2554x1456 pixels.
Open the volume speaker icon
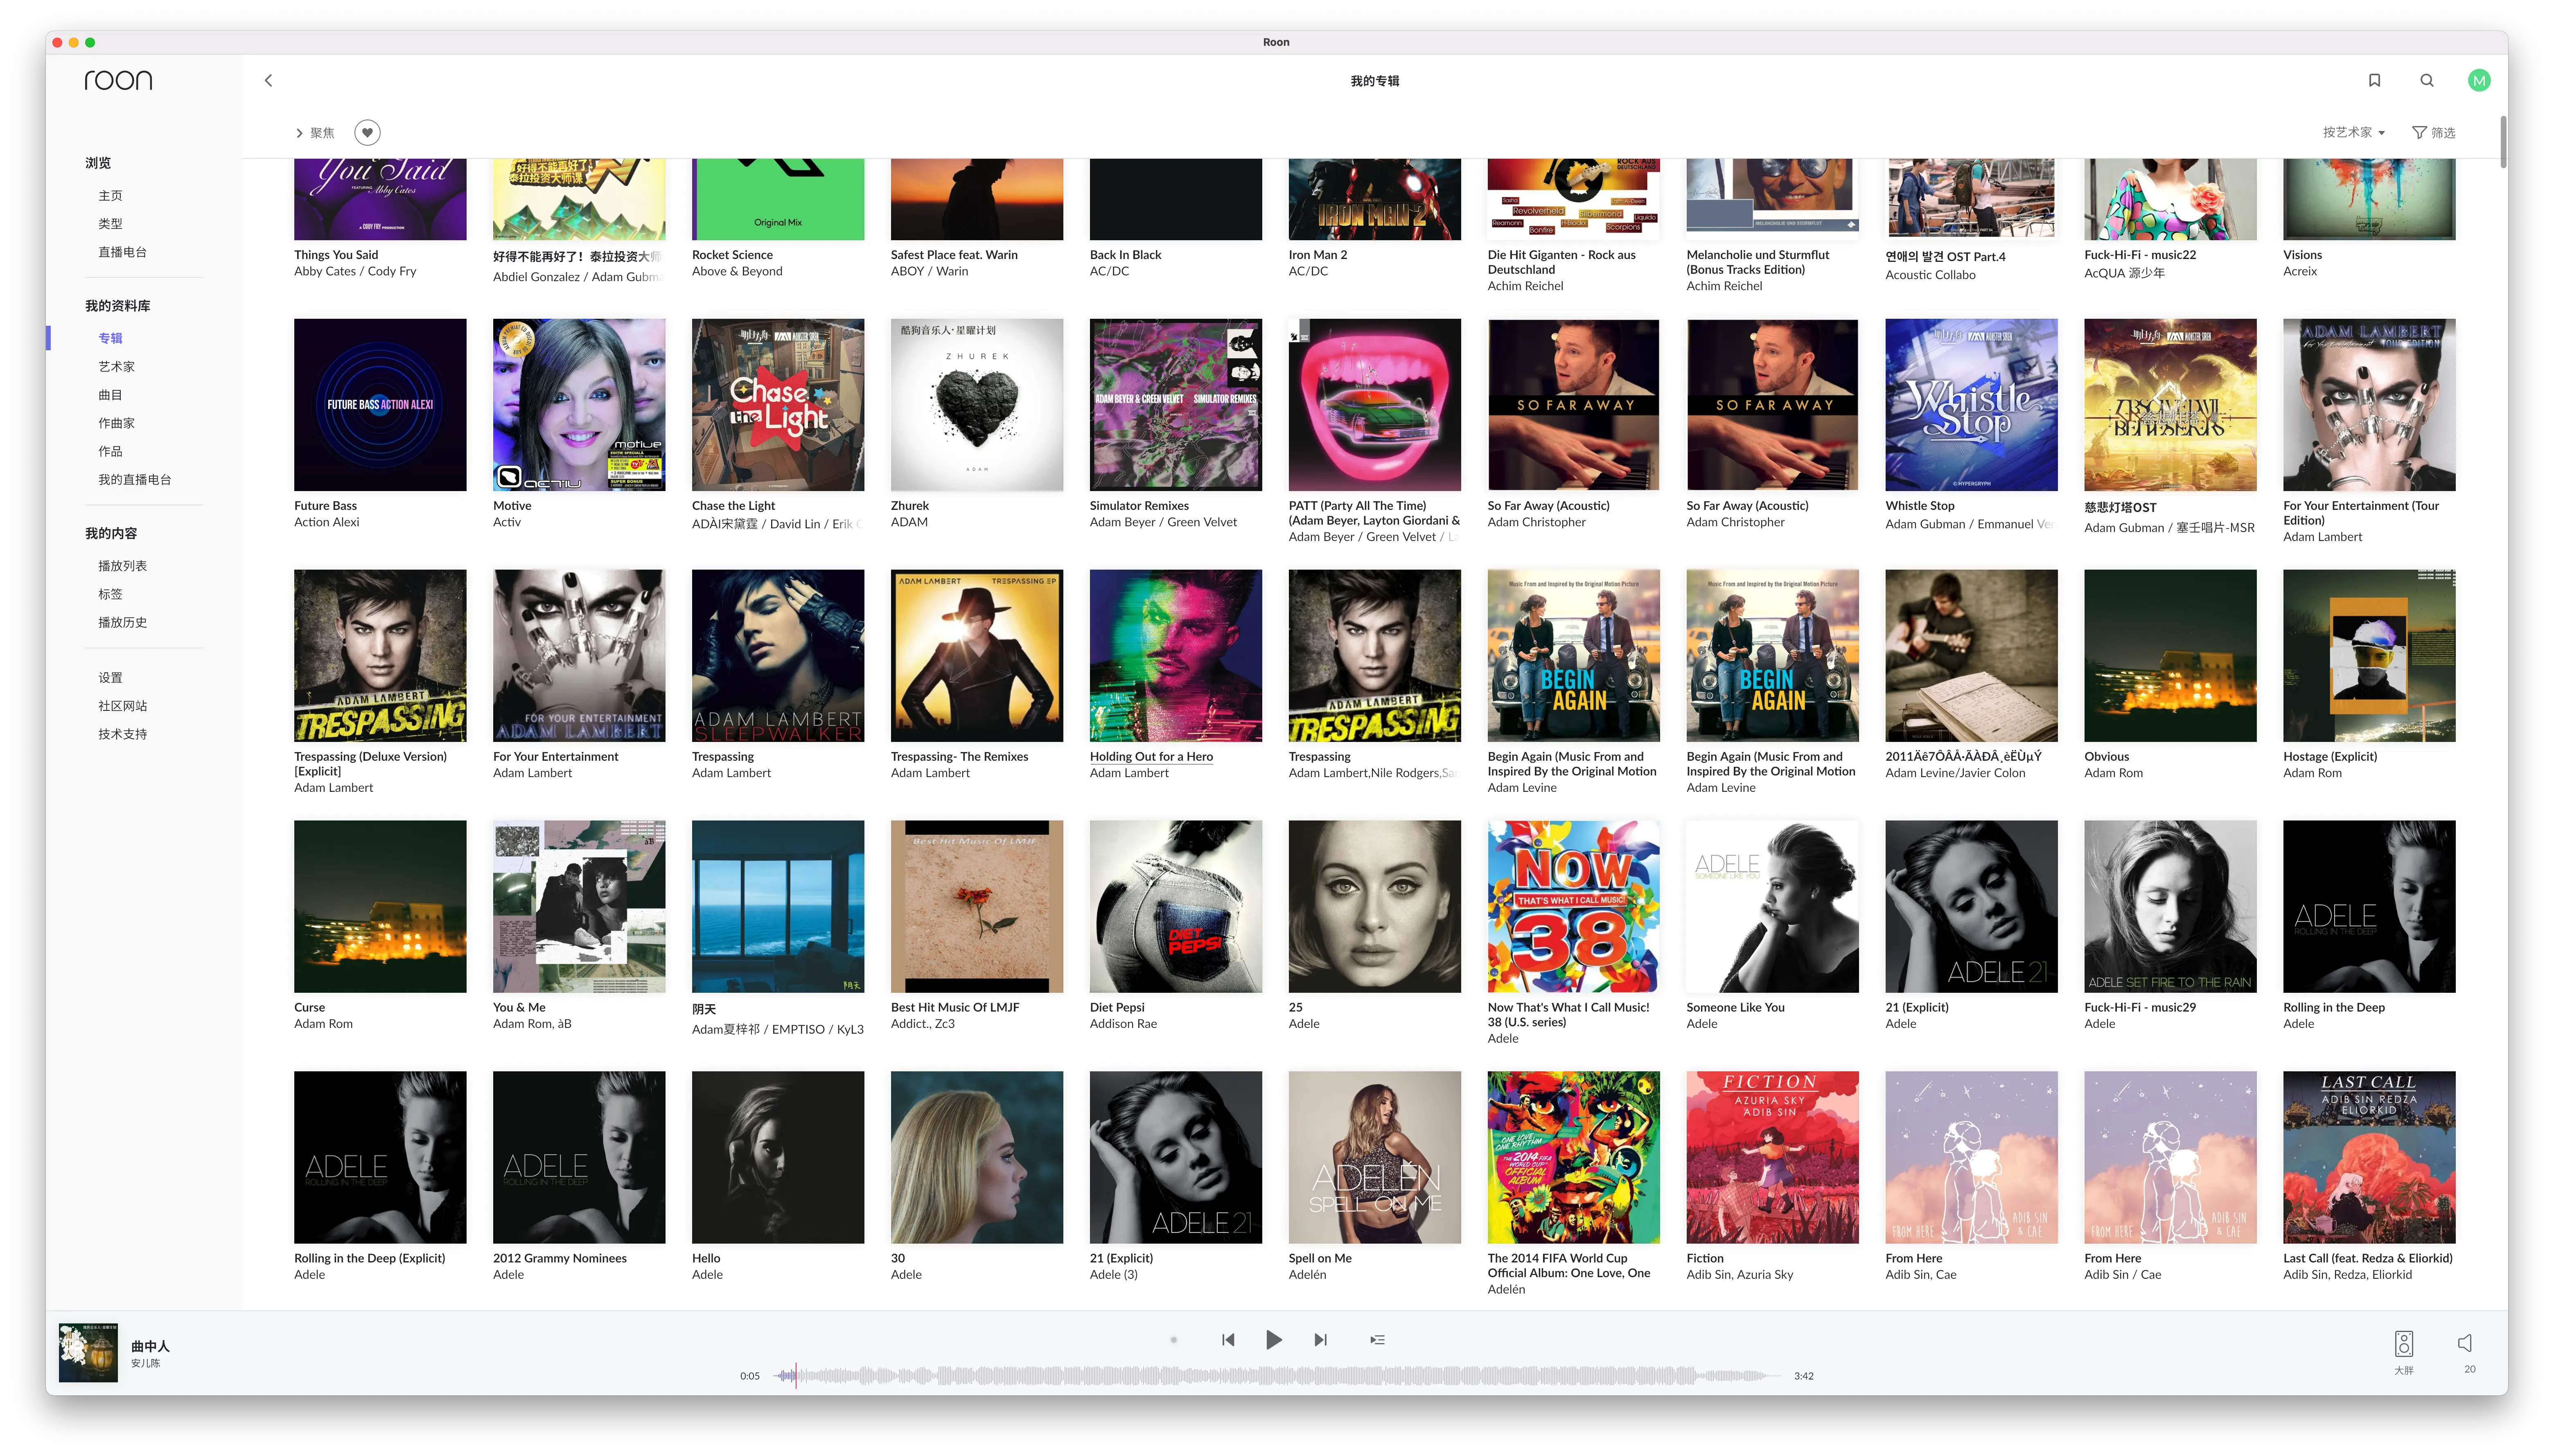[x=2466, y=1343]
